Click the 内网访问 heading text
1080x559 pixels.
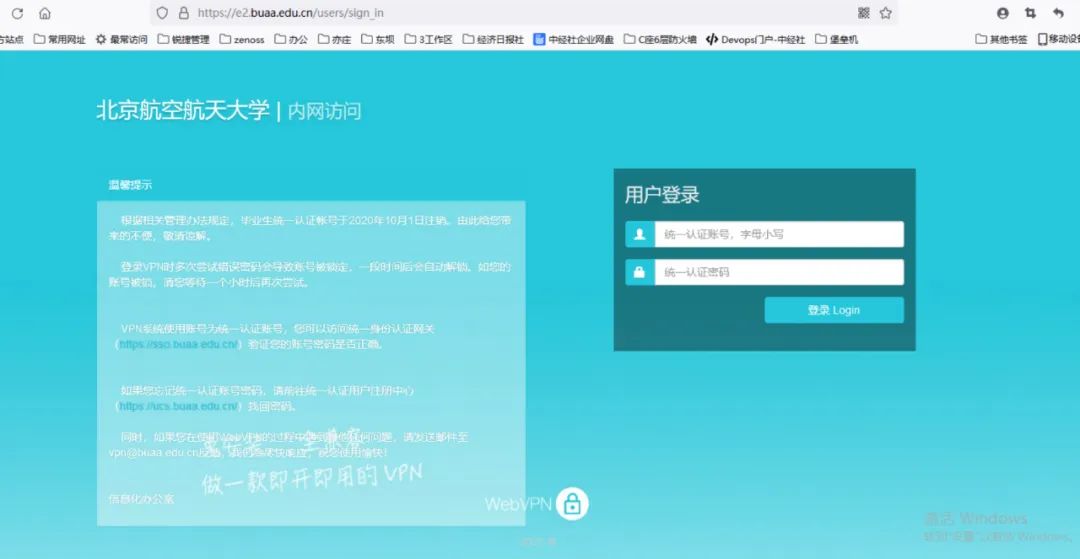(x=324, y=111)
